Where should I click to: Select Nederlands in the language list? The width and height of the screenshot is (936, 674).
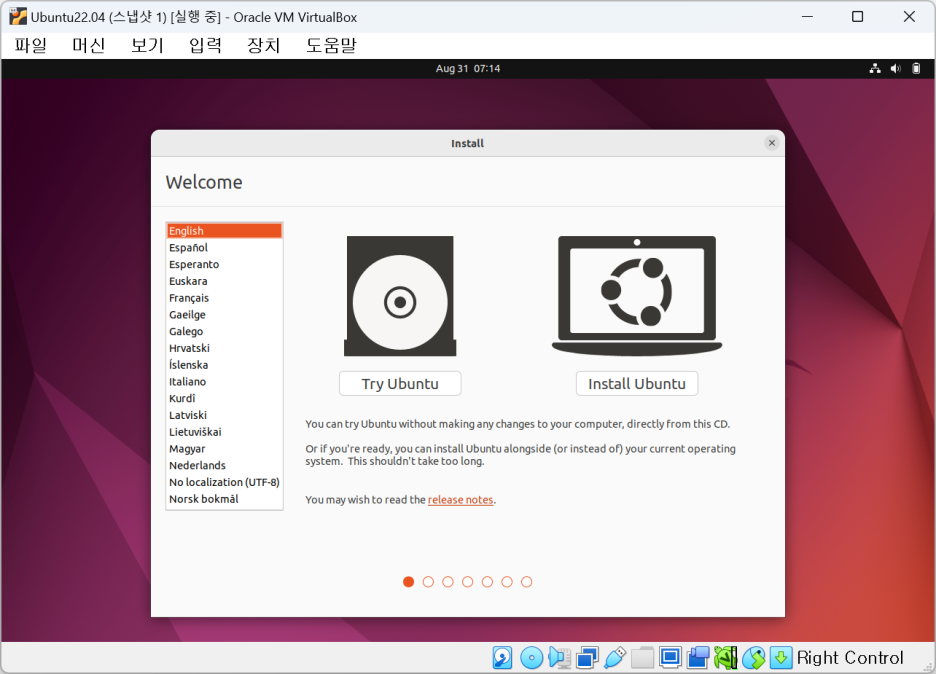coord(224,465)
